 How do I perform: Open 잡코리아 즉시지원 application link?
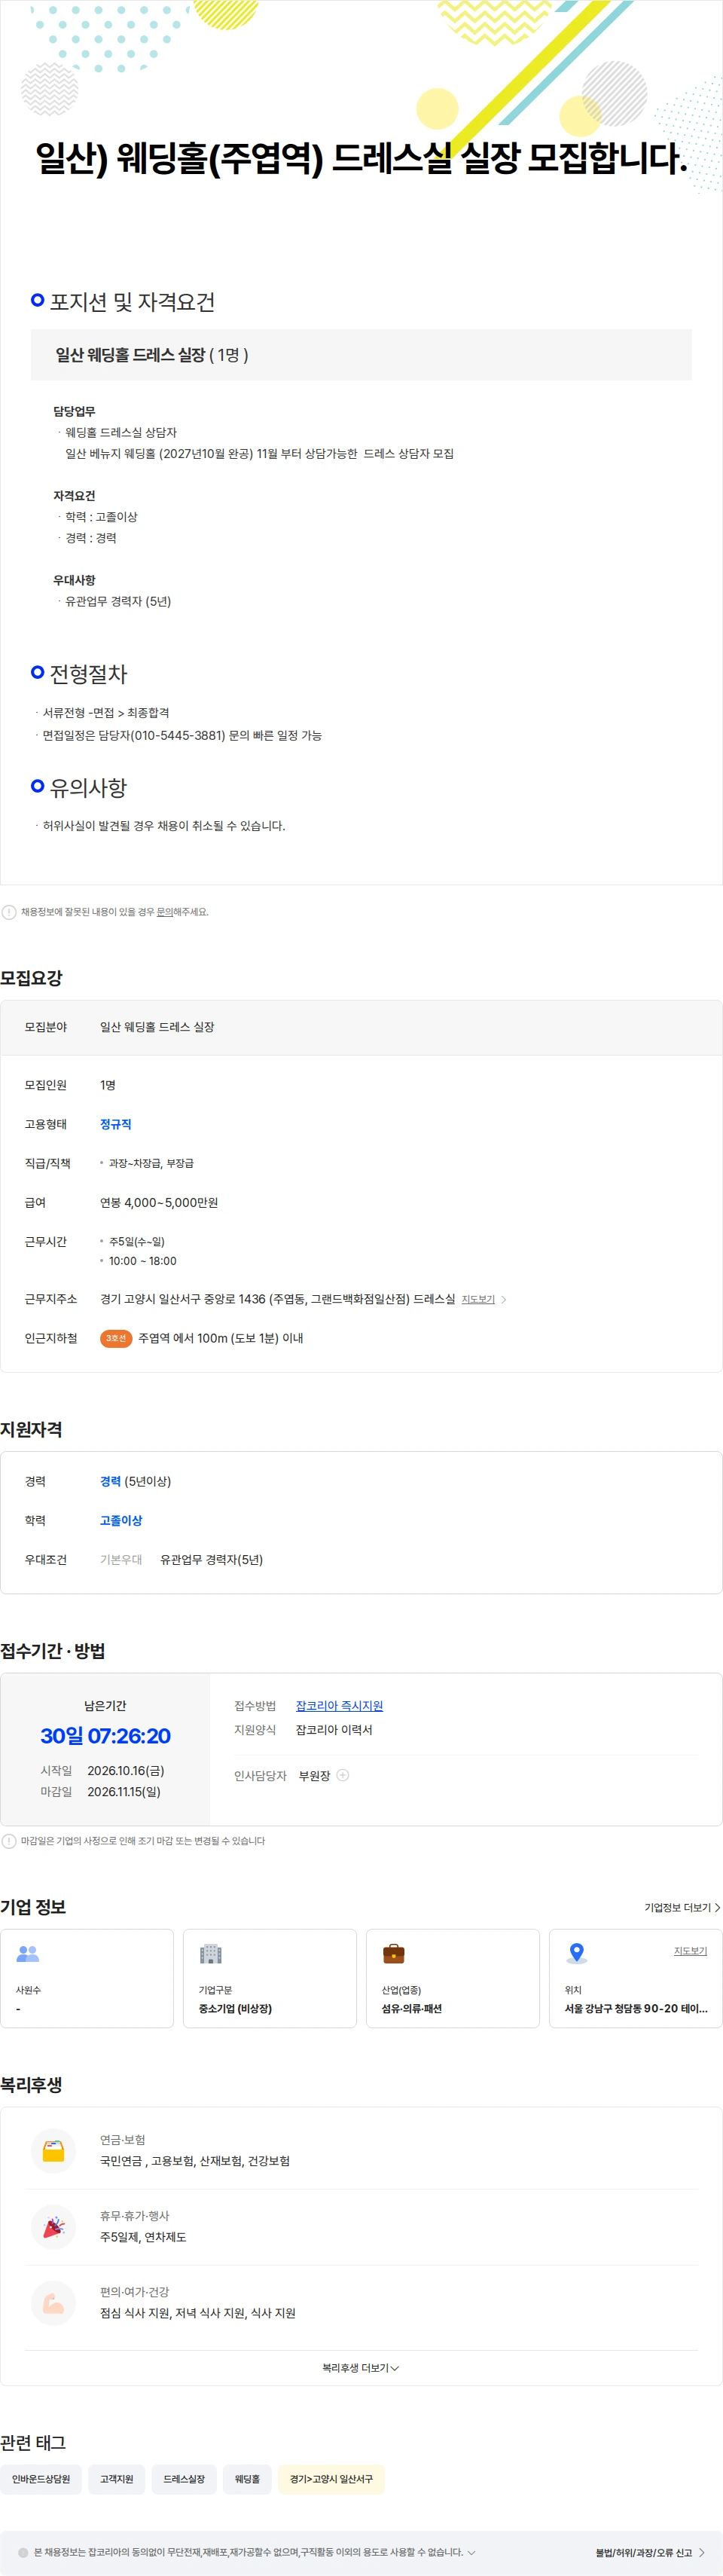point(339,1706)
